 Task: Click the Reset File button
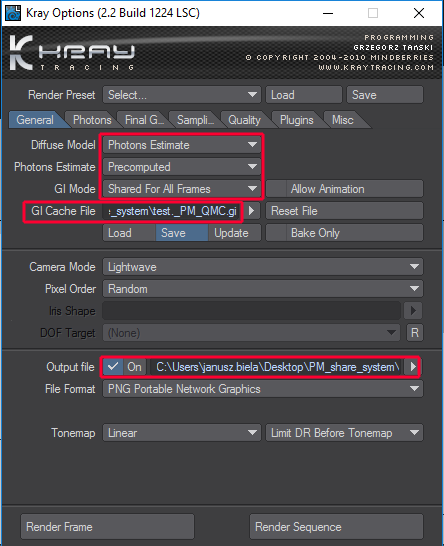click(344, 211)
